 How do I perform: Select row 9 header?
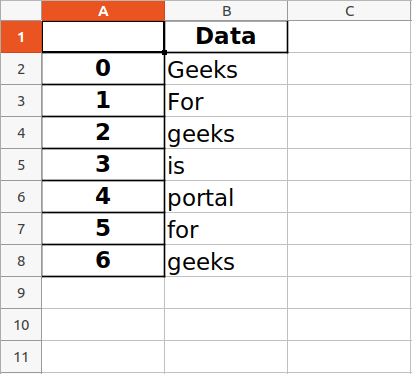point(21,293)
